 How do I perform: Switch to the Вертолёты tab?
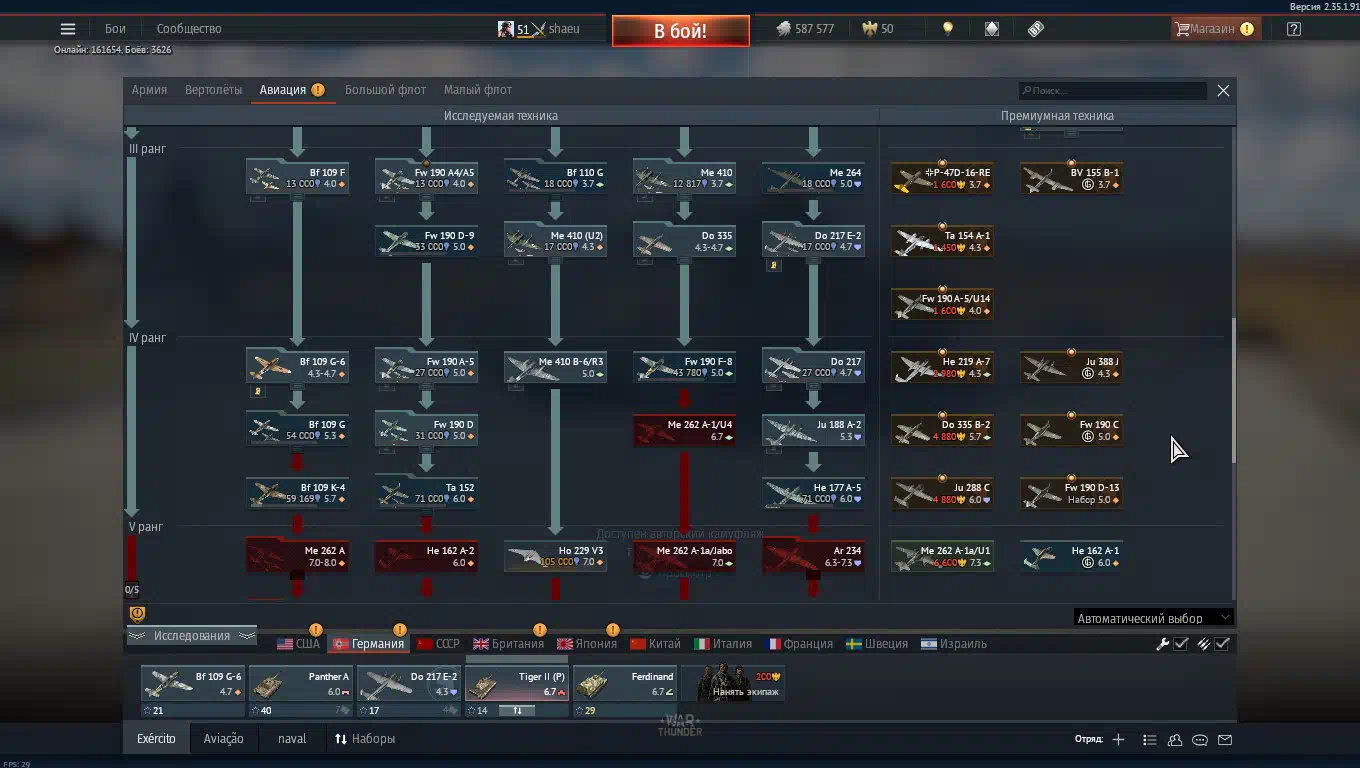[213, 90]
